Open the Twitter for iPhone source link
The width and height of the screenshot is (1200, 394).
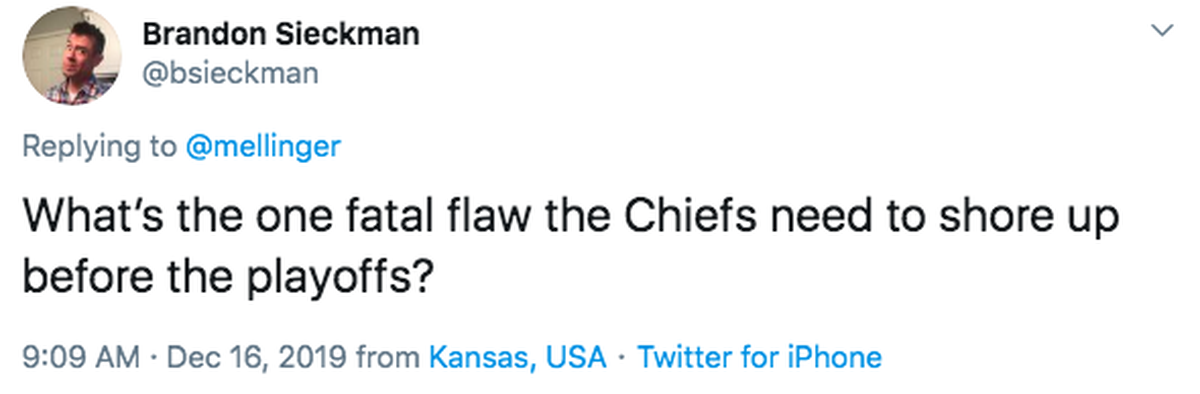click(x=760, y=357)
